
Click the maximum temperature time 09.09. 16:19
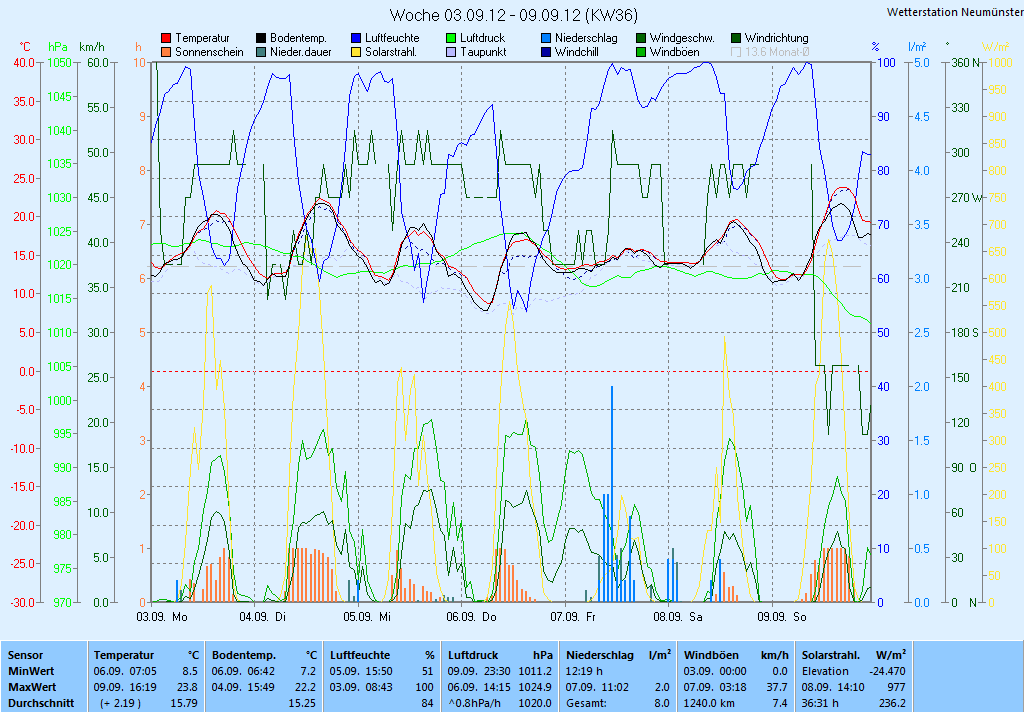pyautogui.click(x=125, y=687)
